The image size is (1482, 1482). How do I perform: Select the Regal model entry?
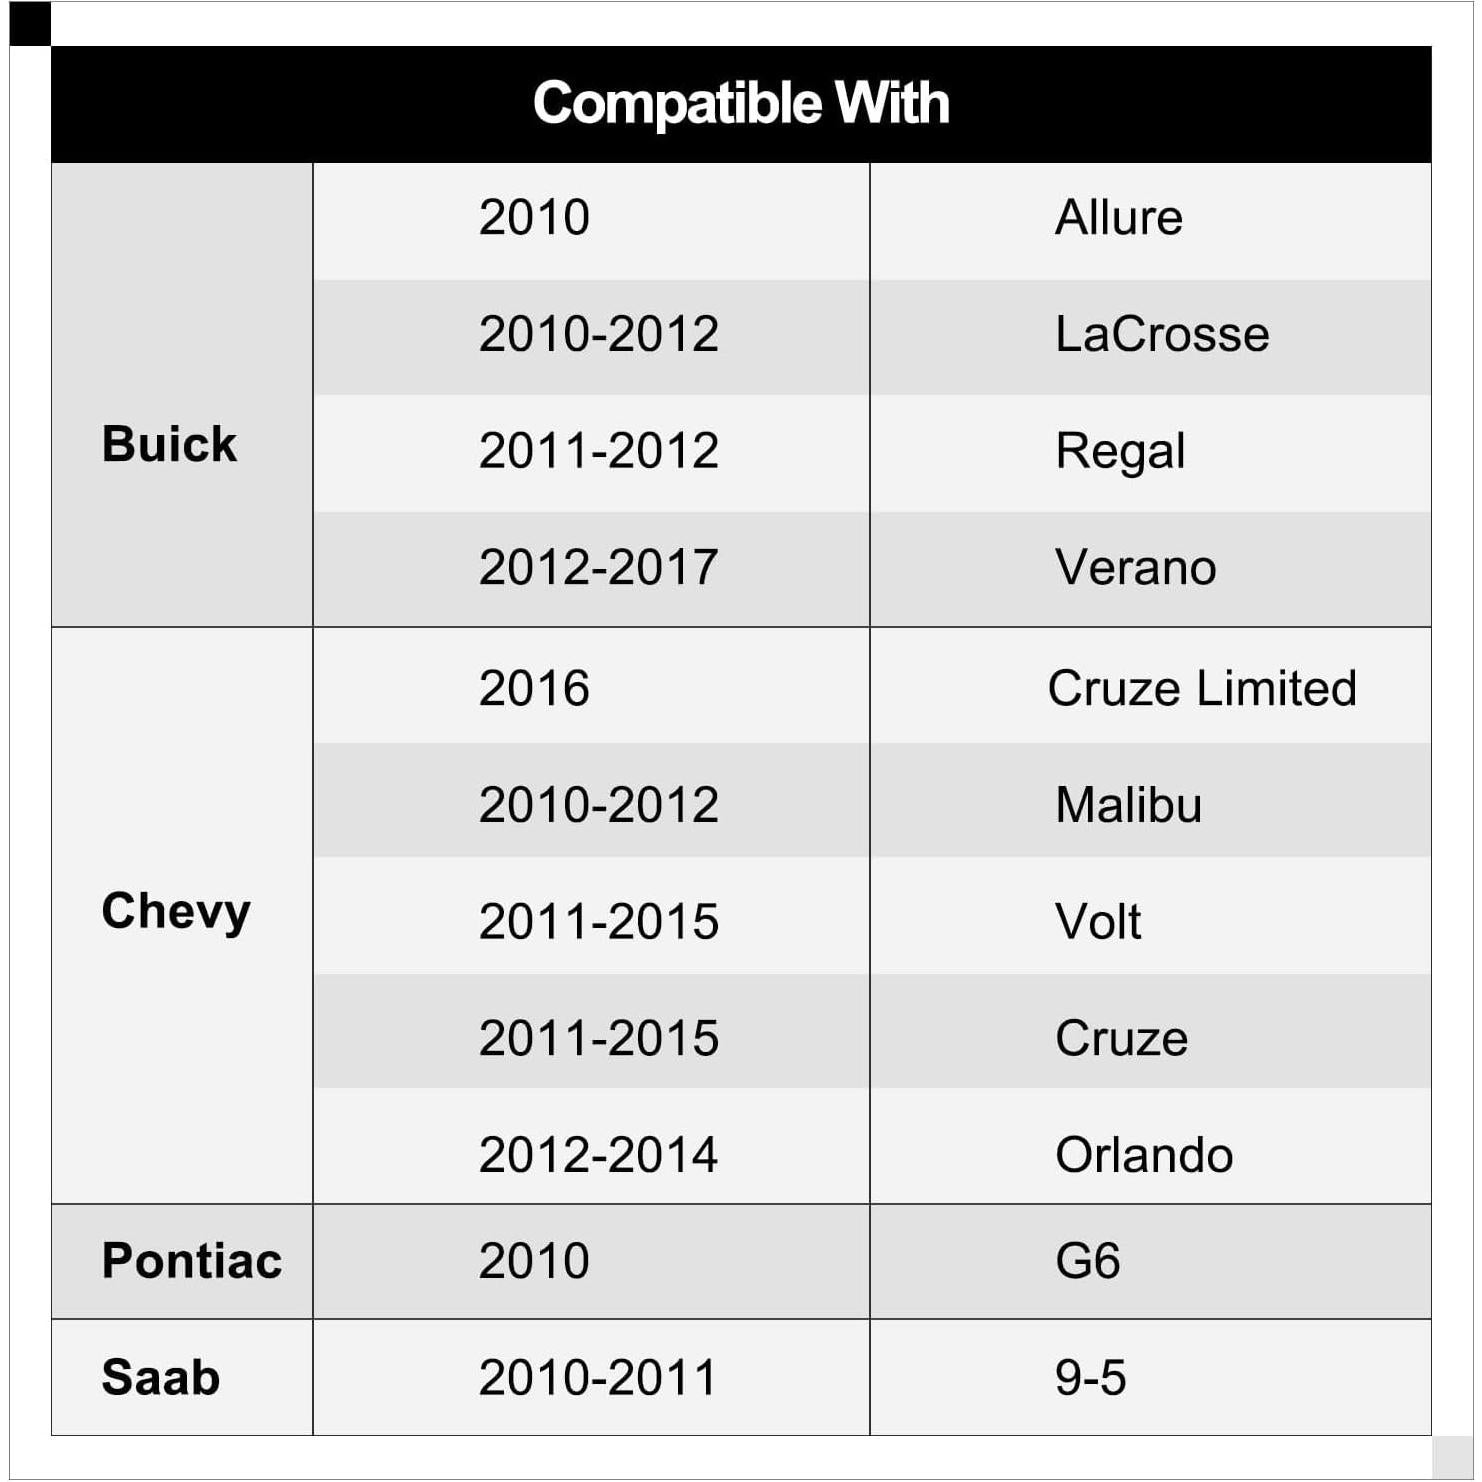click(x=1120, y=451)
